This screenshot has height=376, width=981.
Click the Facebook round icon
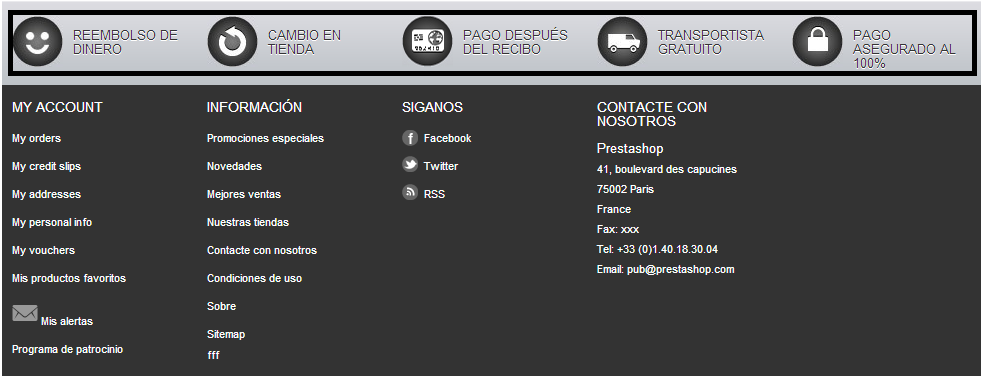(410, 138)
